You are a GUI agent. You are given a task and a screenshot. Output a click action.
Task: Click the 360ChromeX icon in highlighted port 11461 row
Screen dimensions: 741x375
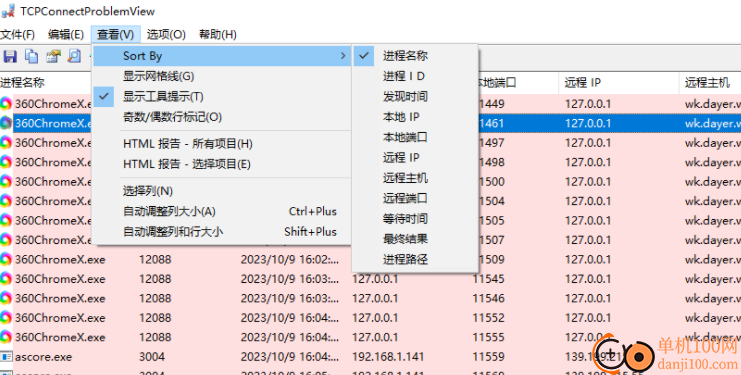coord(6,123)
